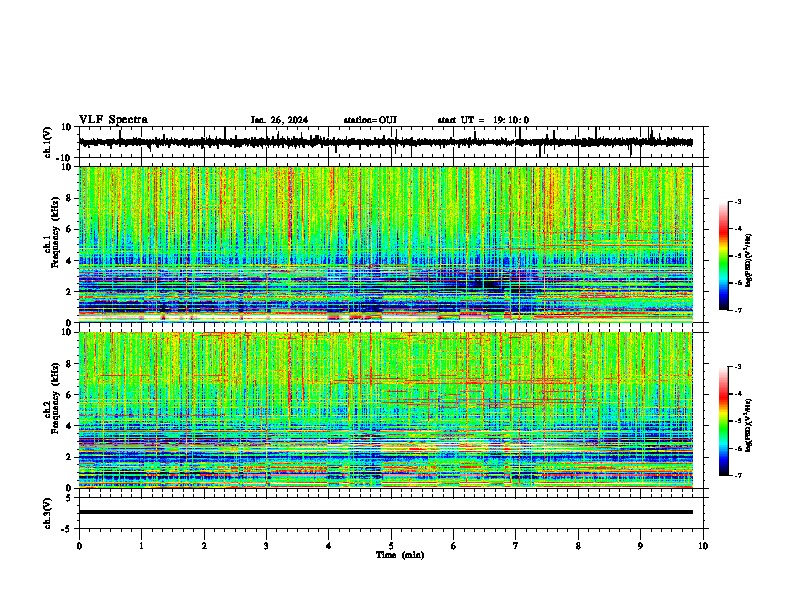Click the "-7" tick on ch.1 colorbar
The image size is (792, 612).
(x=738, y=311)
